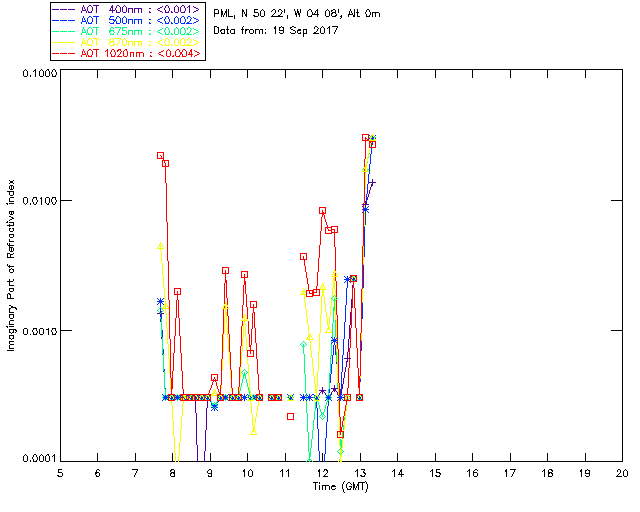Click the site text "PML, N 50 22', W 04 08', Alt 0m"
Screen dimensions: 640x512
click(297, 13)
